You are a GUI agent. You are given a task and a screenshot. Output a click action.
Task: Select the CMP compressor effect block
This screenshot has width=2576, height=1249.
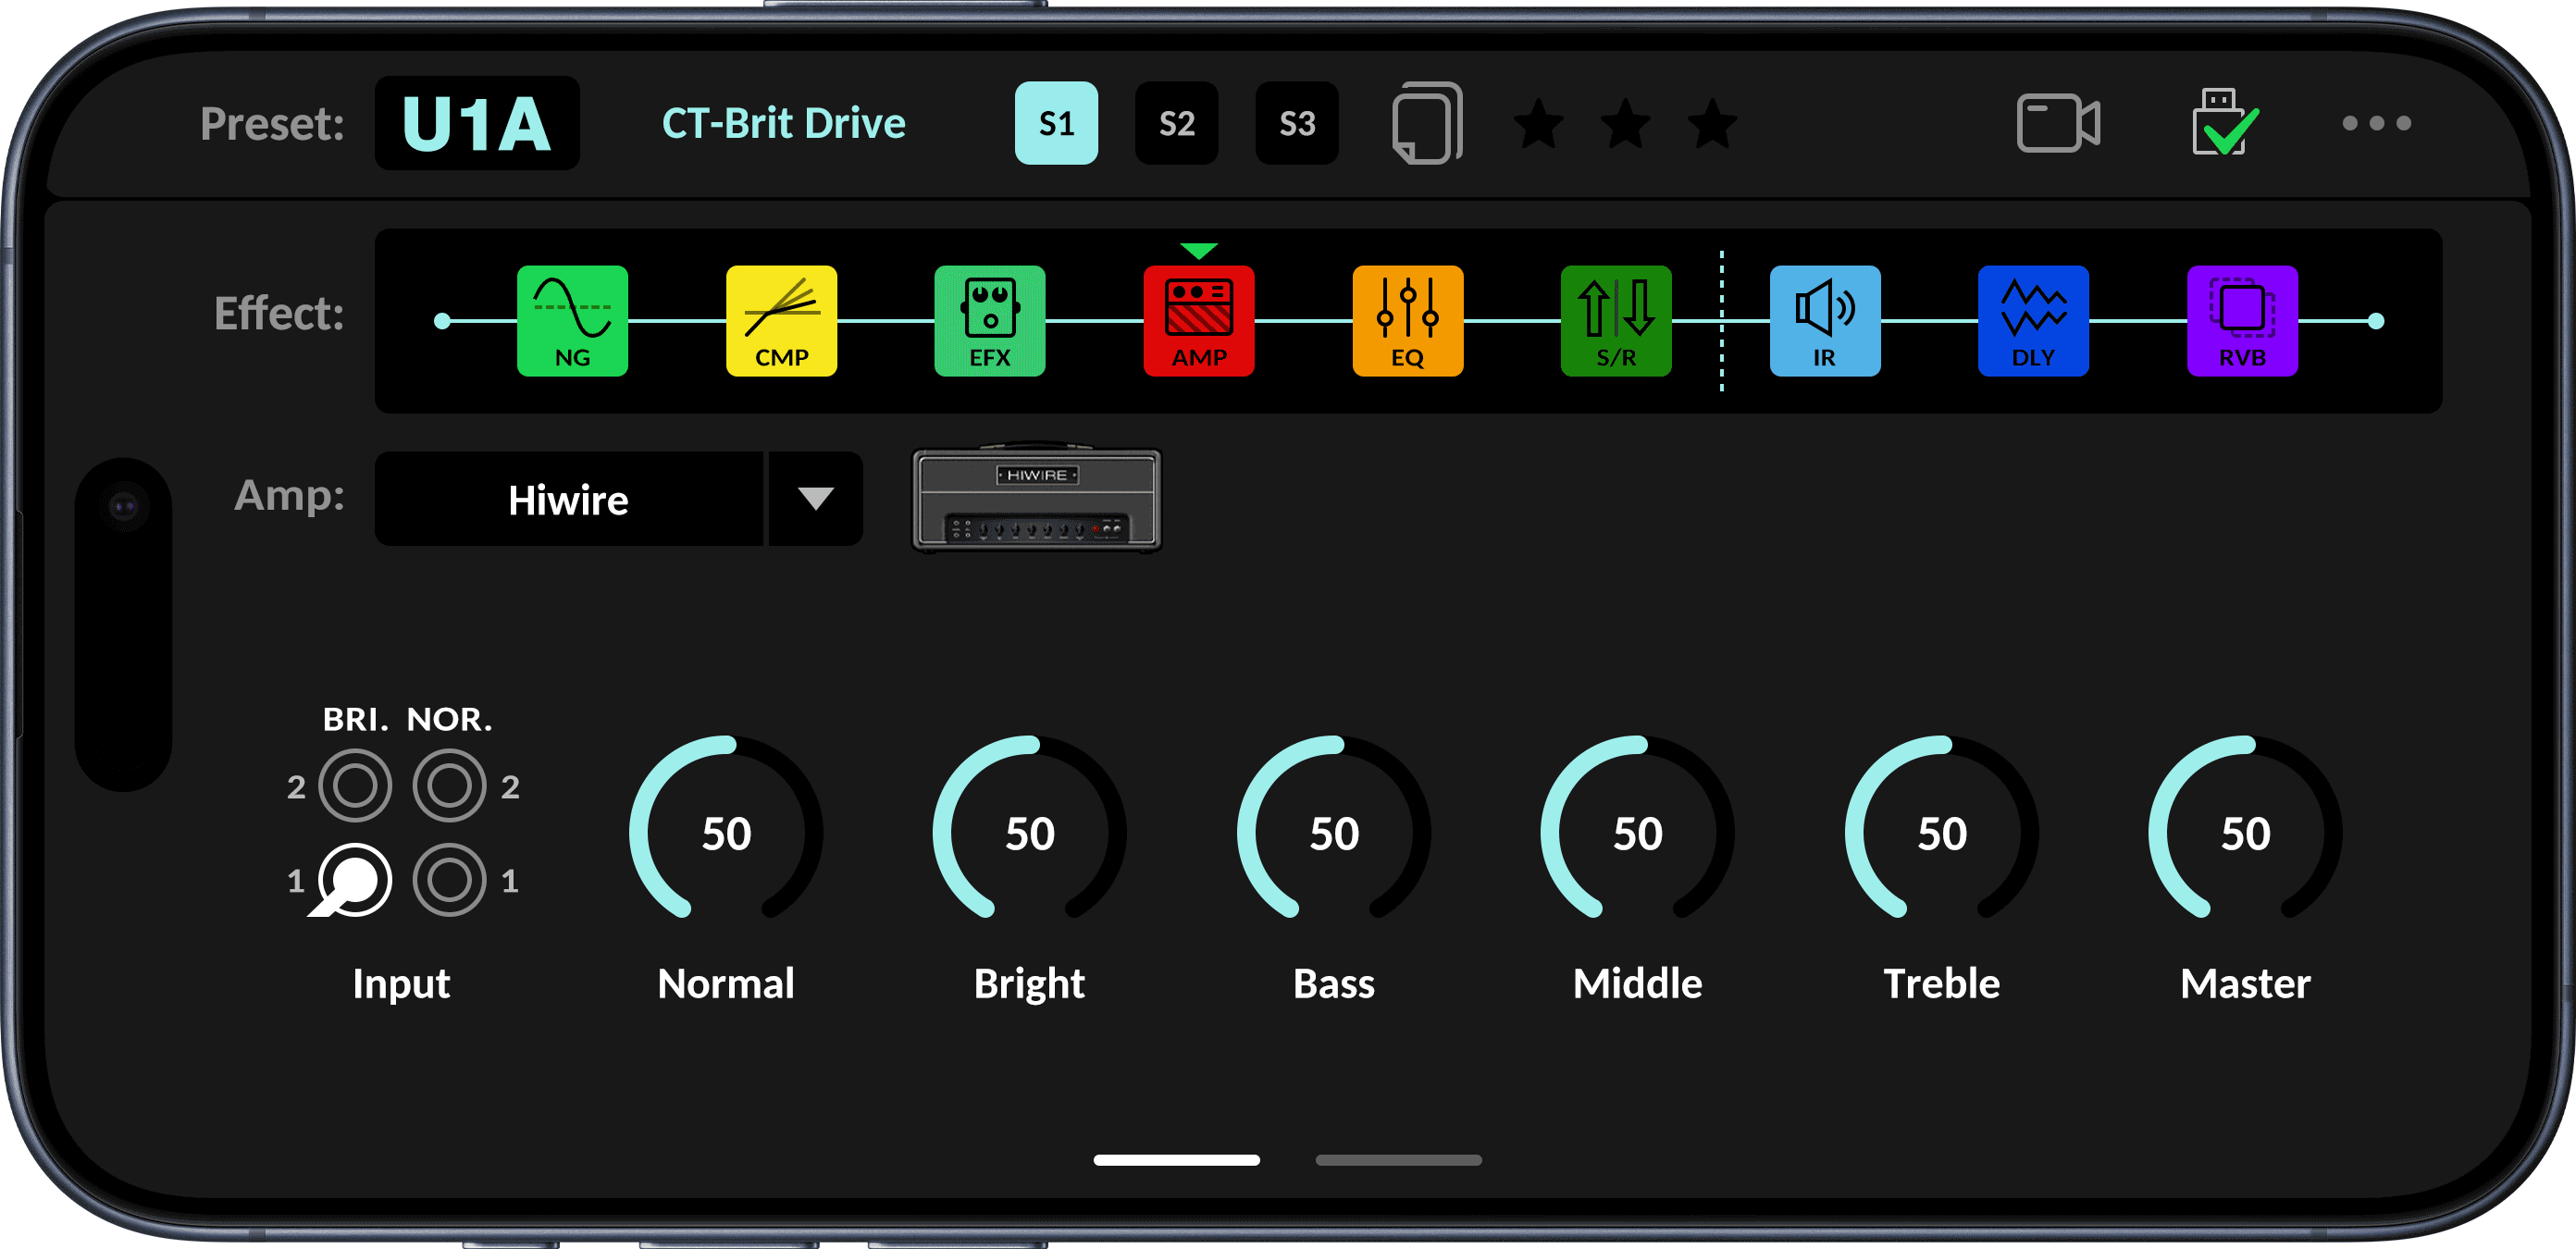coord(781,321)
